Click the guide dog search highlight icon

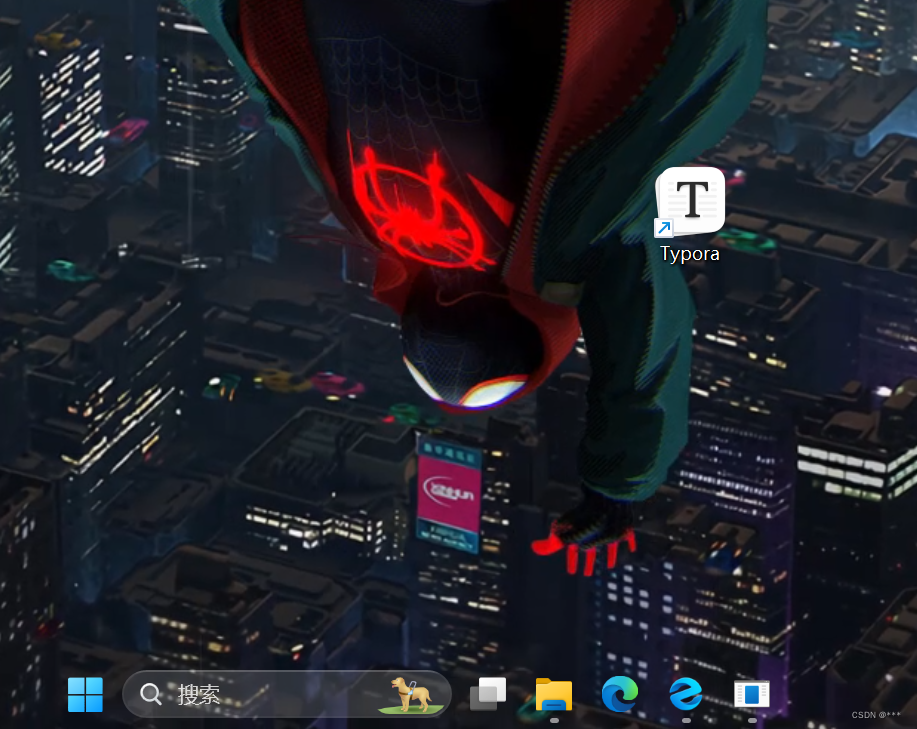412,695
